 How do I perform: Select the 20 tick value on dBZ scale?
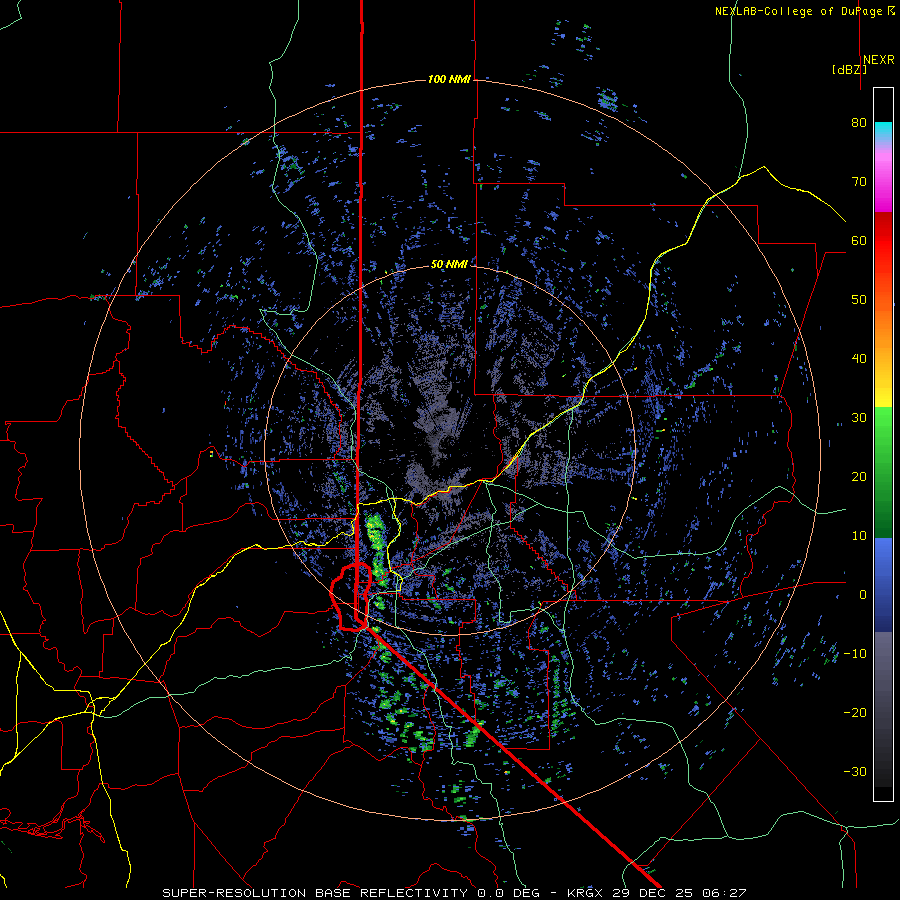859,476
